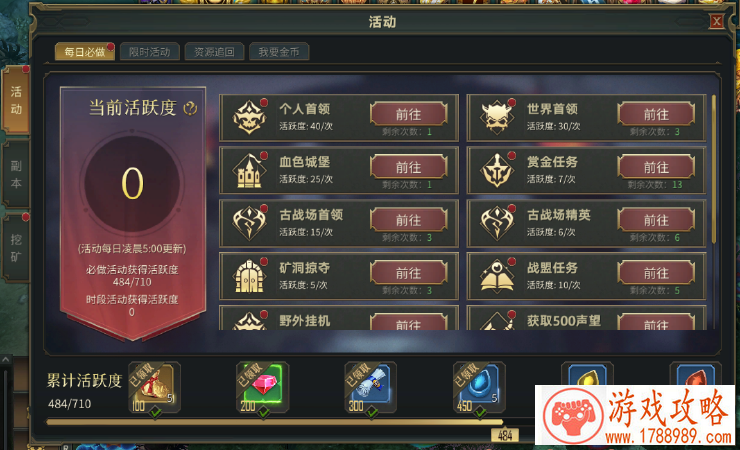Screen dimensions: 740x450
Task: Select the 我要金币 tab
Action: tap(279, 52)
